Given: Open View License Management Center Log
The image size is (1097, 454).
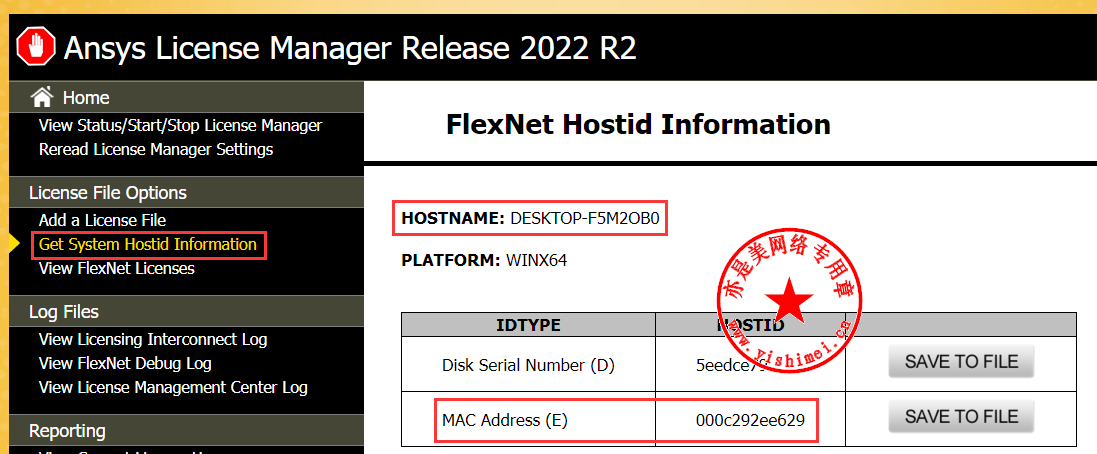Looking at the screenshot, I should 173,388.
